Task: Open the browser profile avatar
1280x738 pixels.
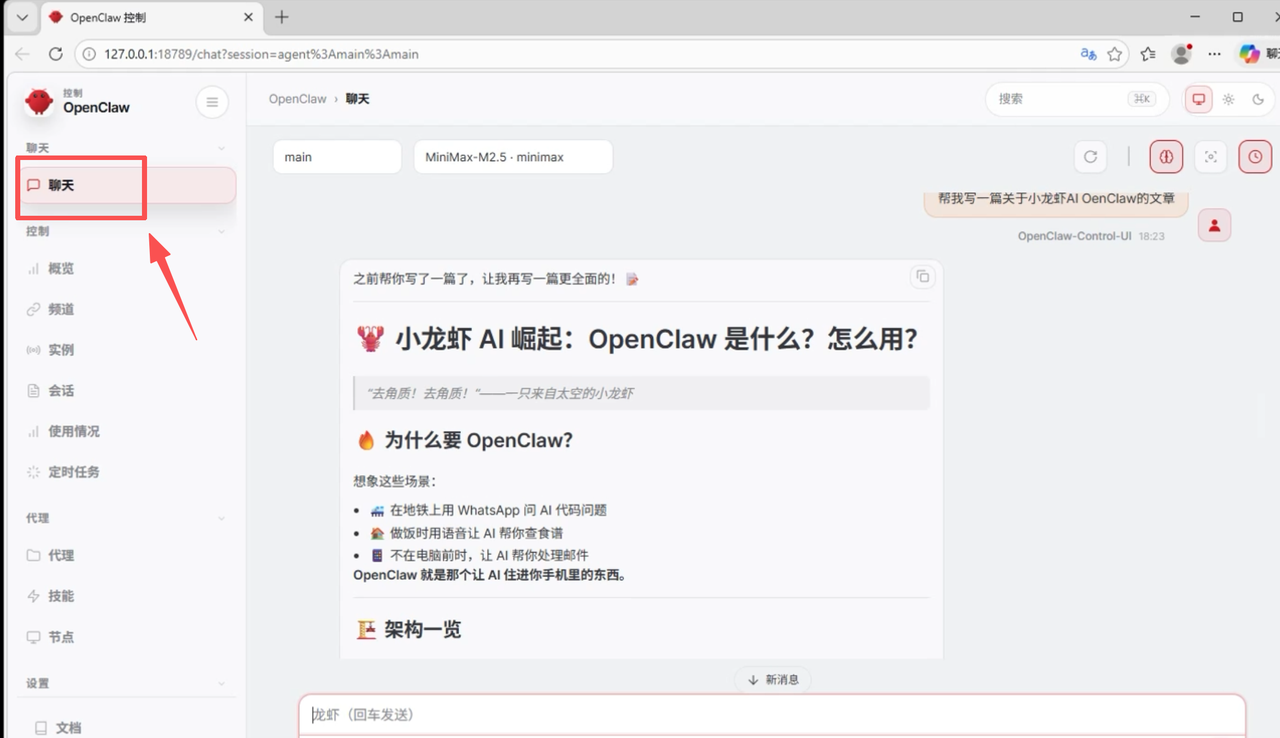Action: (x=1182, y=54)
